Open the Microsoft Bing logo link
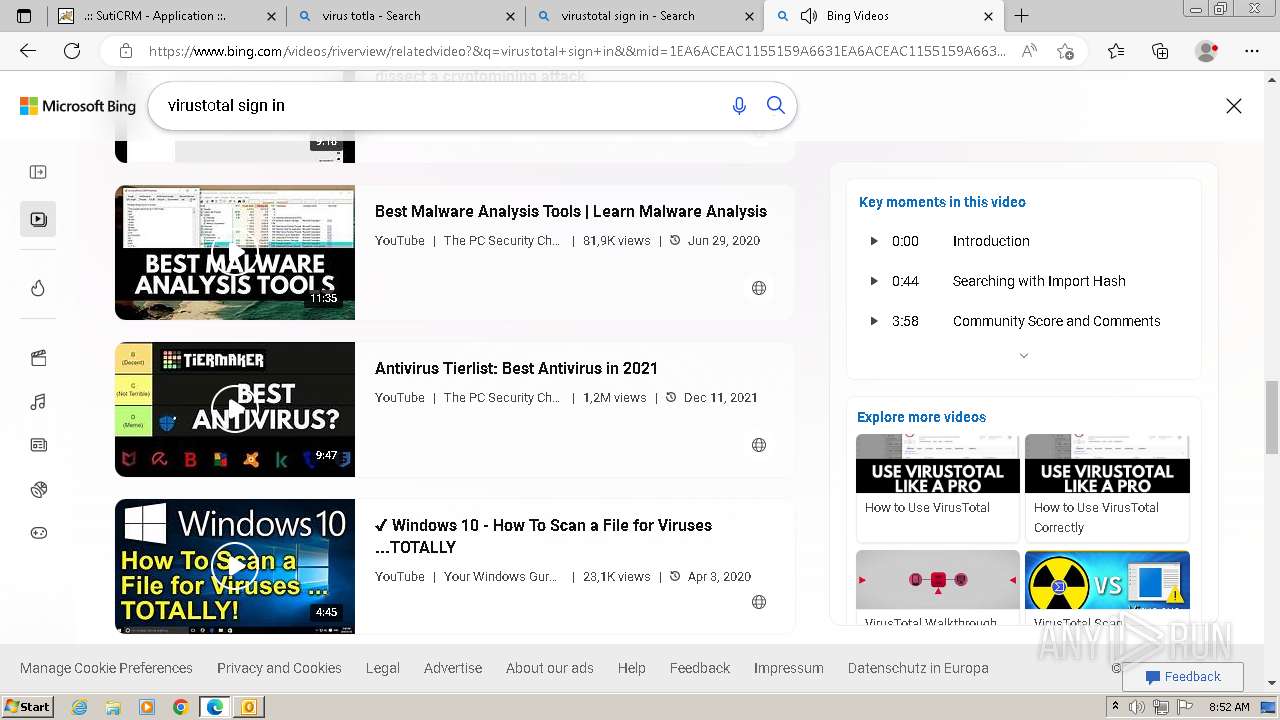The image size is (1280, 720). click(x=78, y=106)
